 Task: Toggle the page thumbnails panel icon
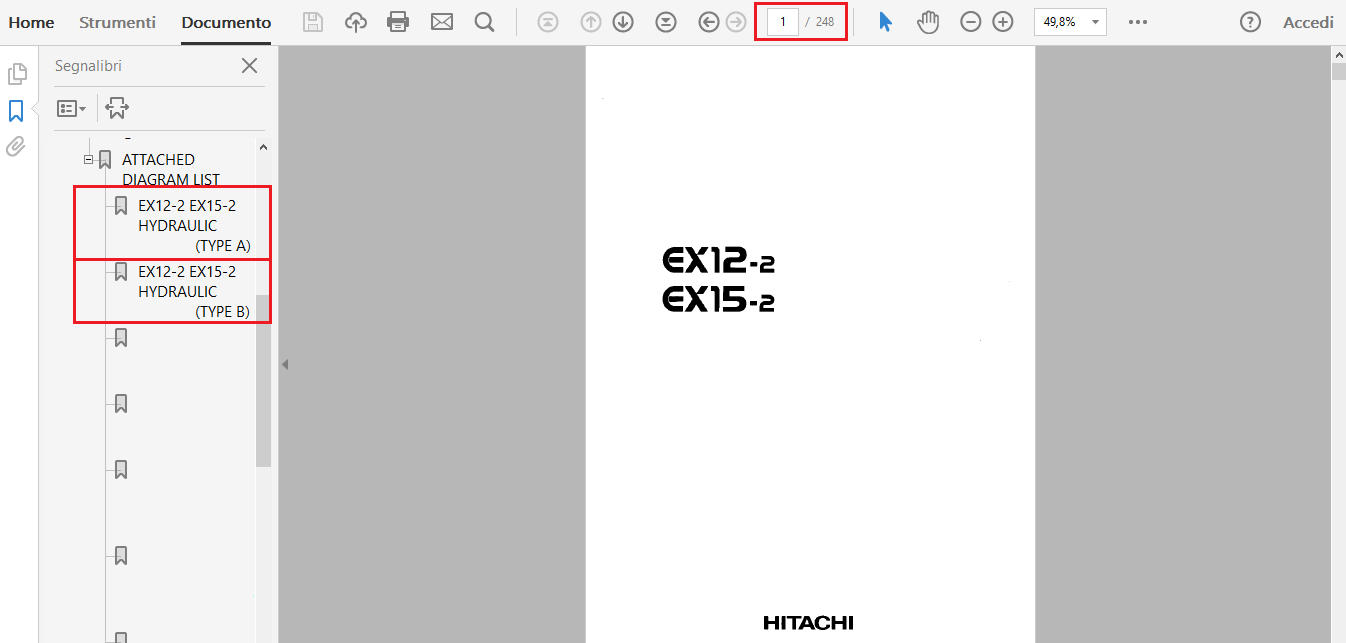coord(16,74)
